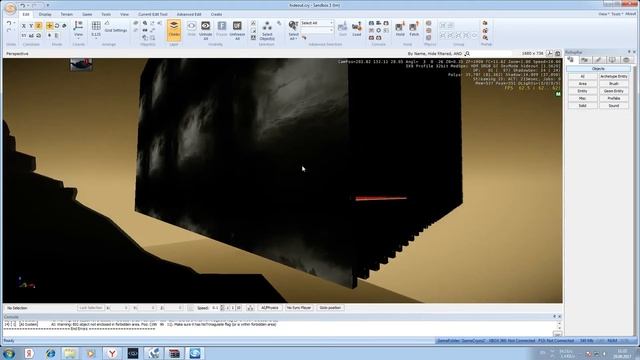The image size is (640, 360).
Task: Click the Area object button
Action: point(582,84)
